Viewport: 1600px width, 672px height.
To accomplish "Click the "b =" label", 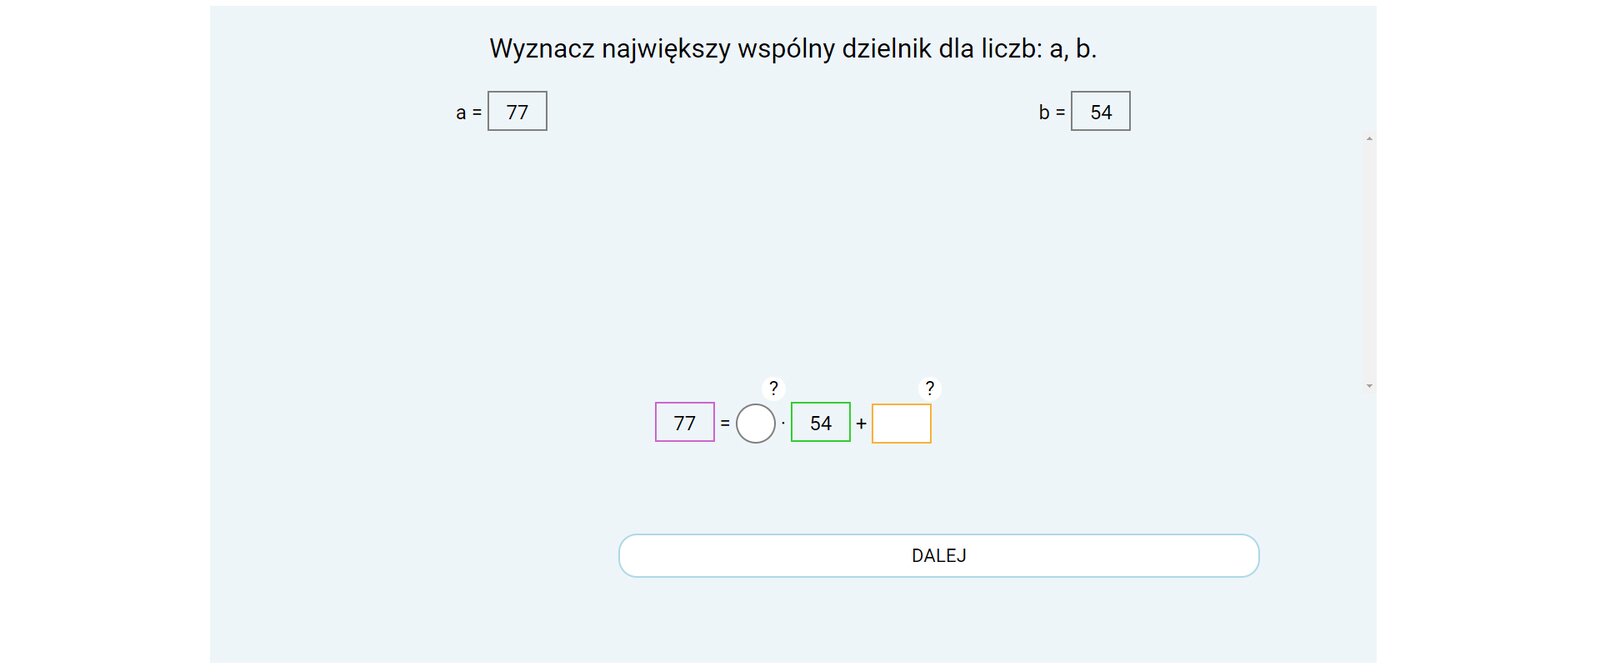I will pos(1051,113).
